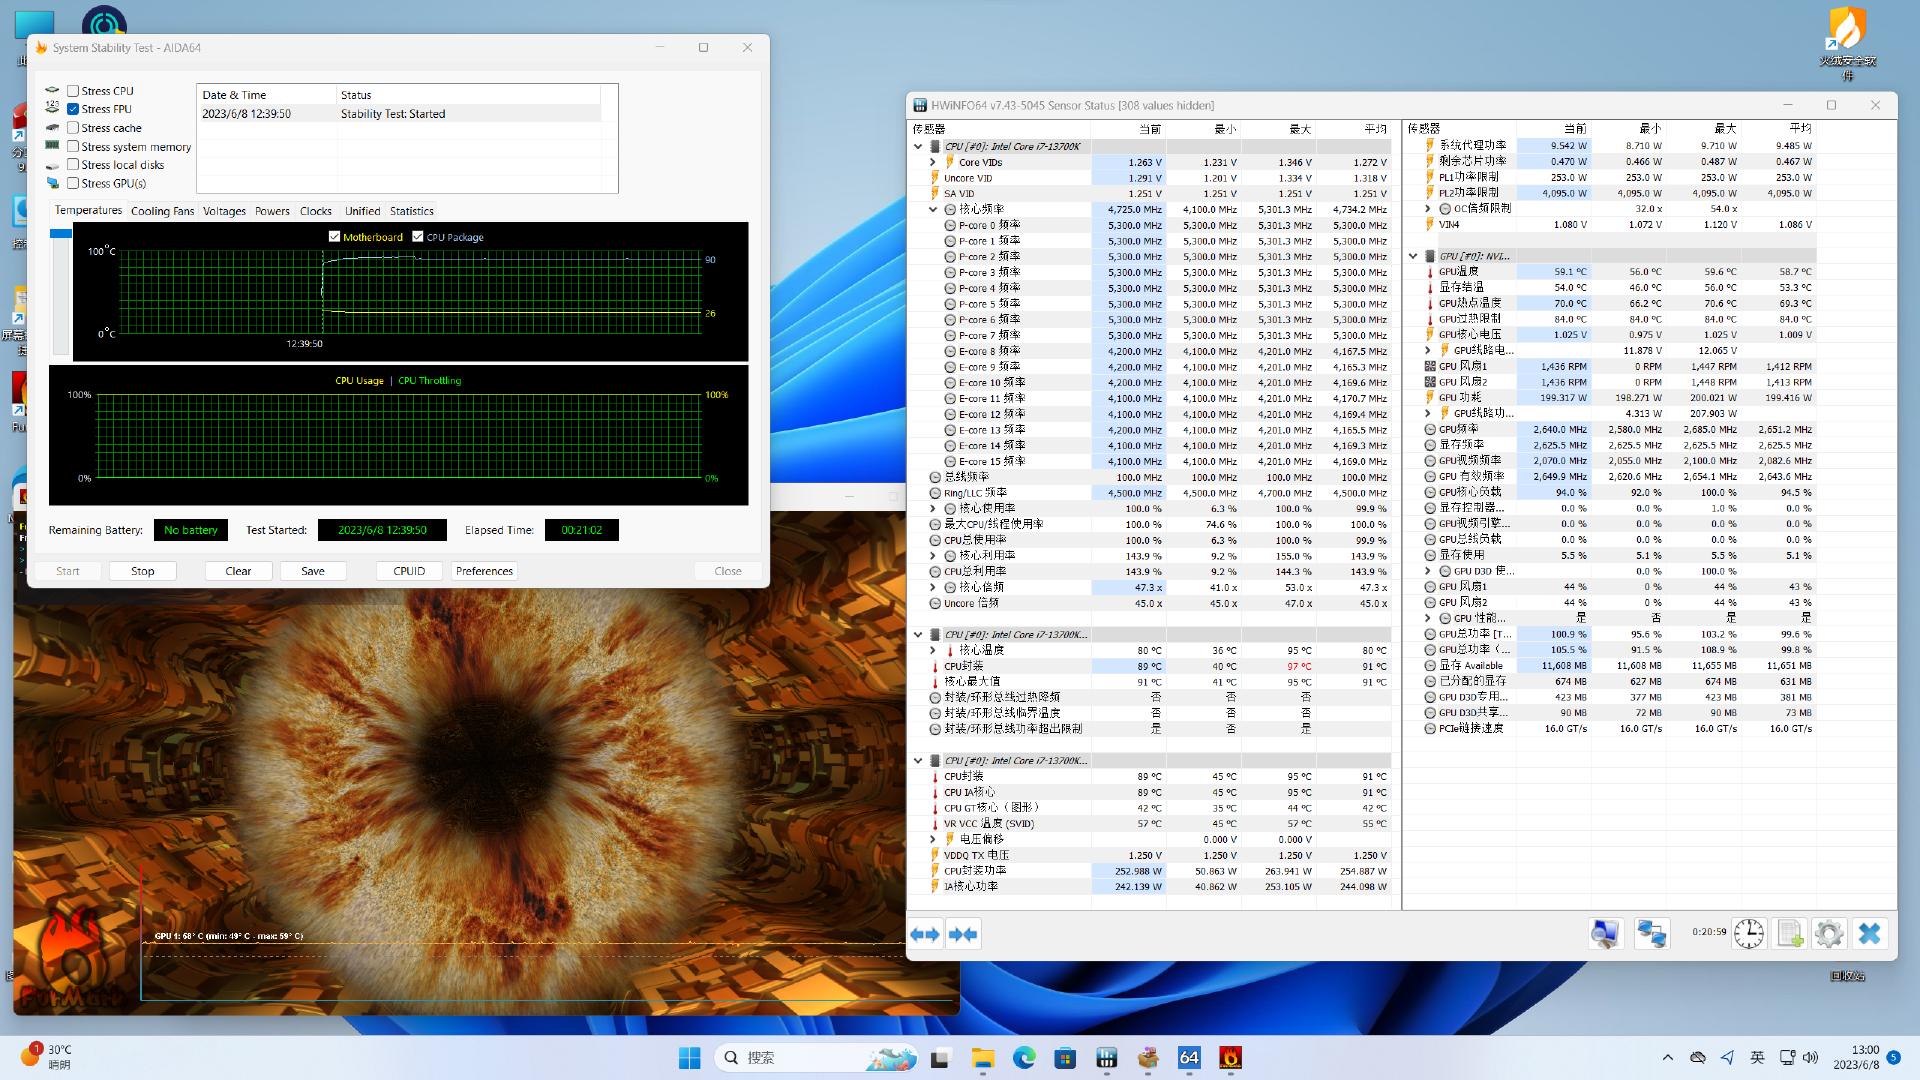Expand the Core VIDs tree row
The image size is (1920, 1080).
coord(933,162)
